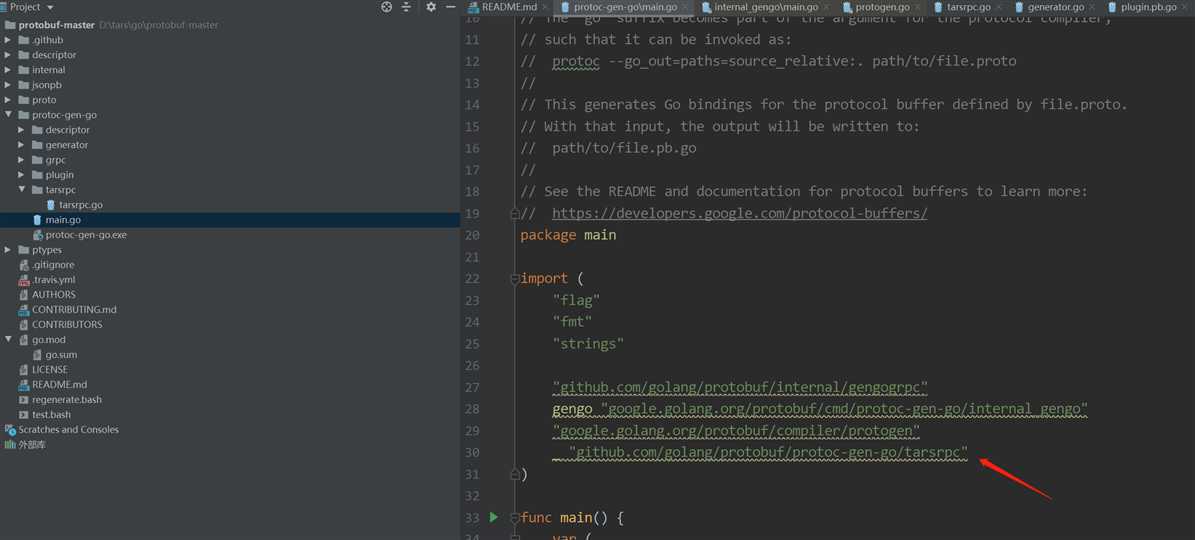Switch to the protogen.go tab

[x=883, y=7]
